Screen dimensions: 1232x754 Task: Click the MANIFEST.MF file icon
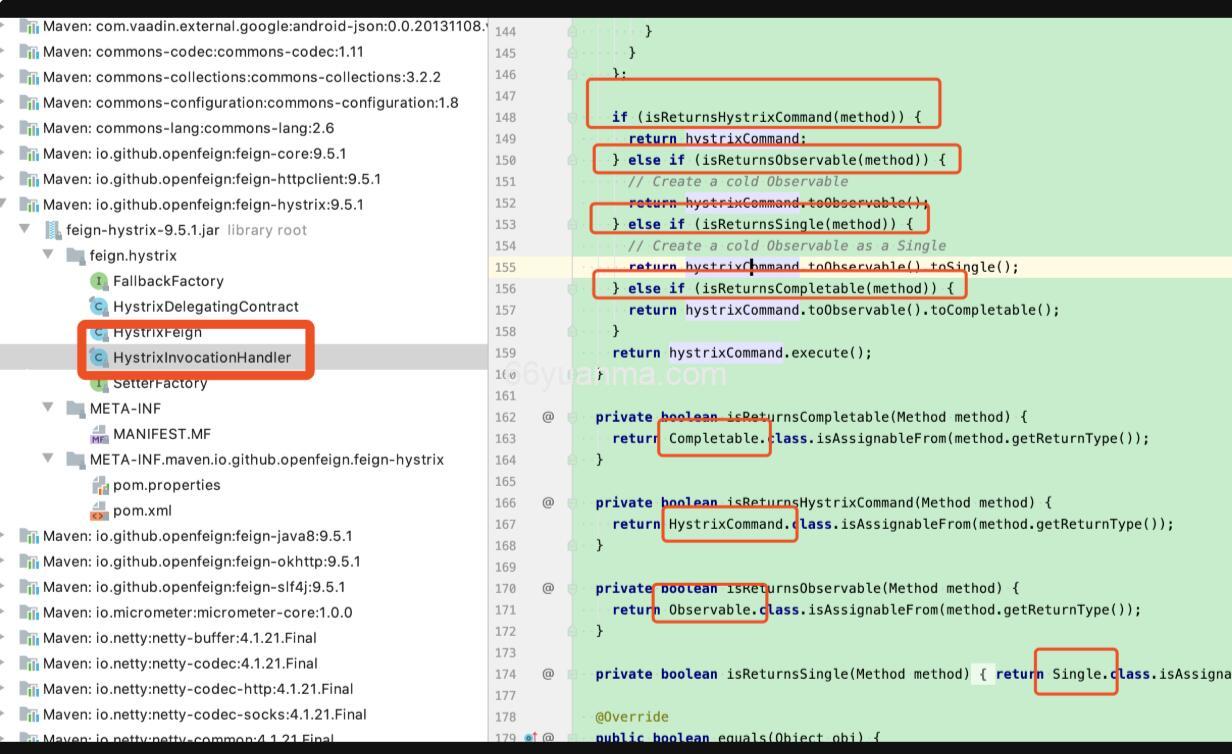pos(99,434)
